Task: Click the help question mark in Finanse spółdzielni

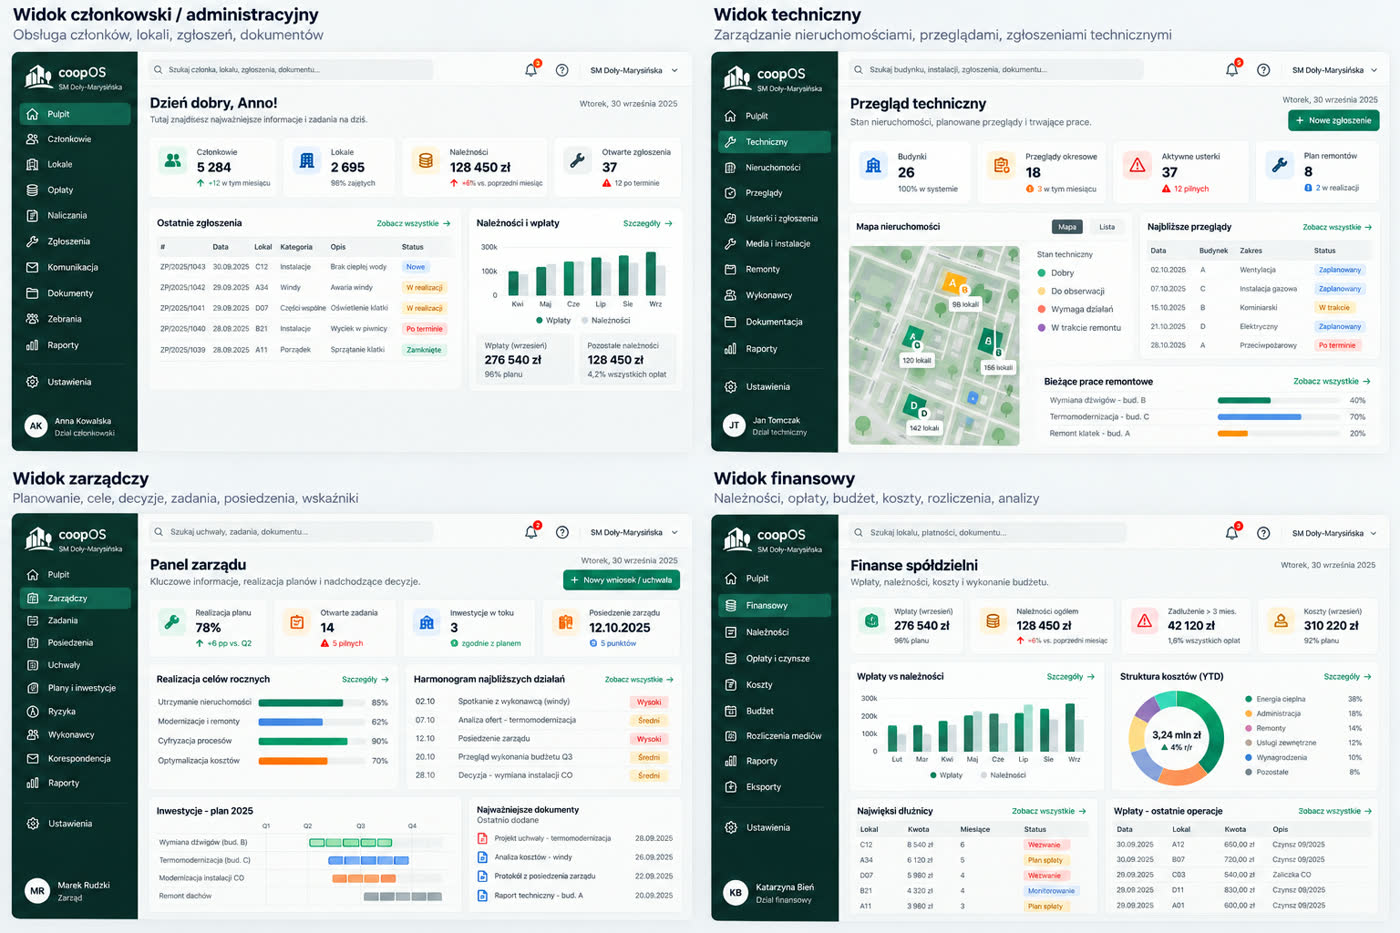Action: [x=1263, y=533]
